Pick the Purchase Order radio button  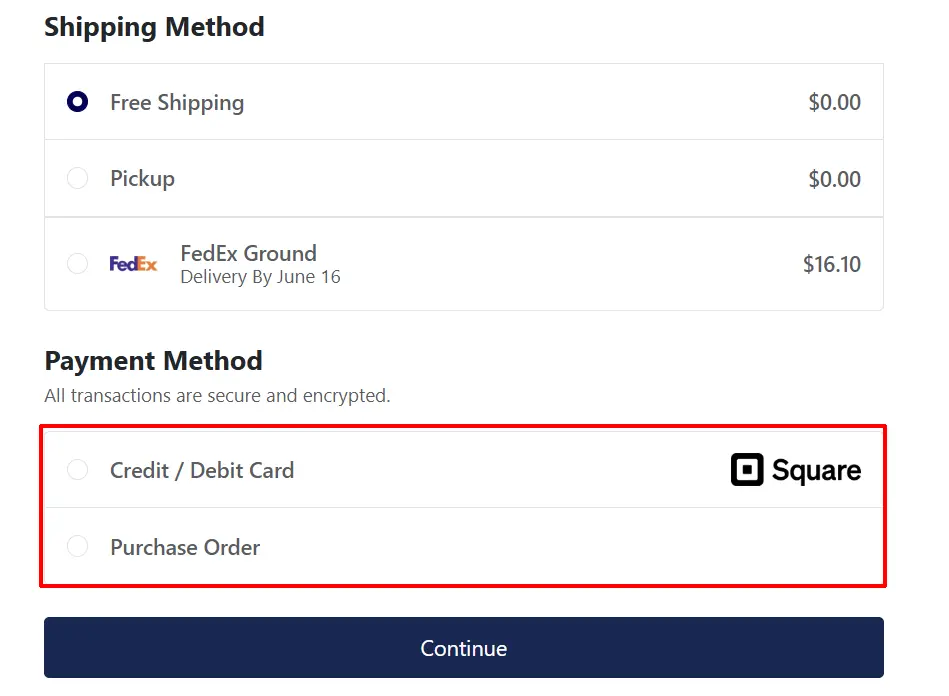pyautogui.click(x=77, y=546)
